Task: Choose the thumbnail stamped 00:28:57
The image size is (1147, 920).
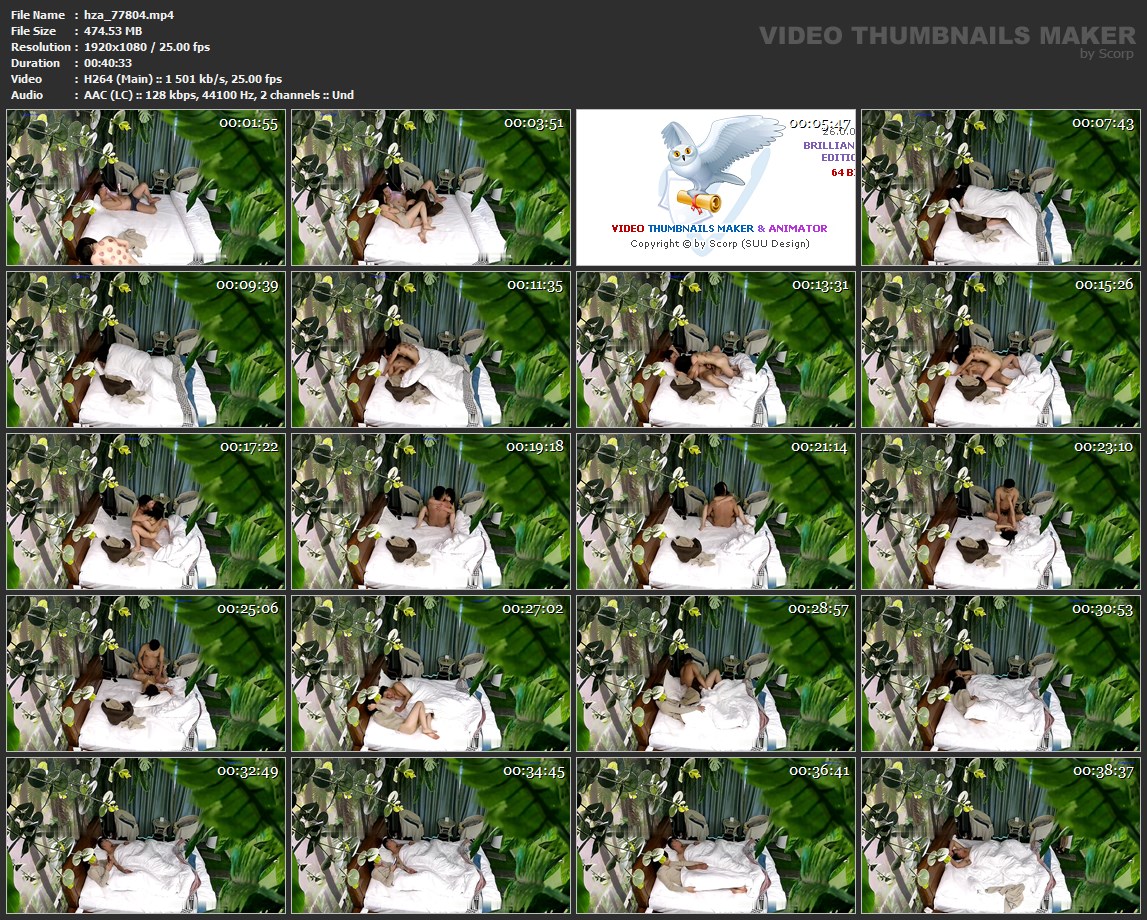Action: [x=716, y=674]
